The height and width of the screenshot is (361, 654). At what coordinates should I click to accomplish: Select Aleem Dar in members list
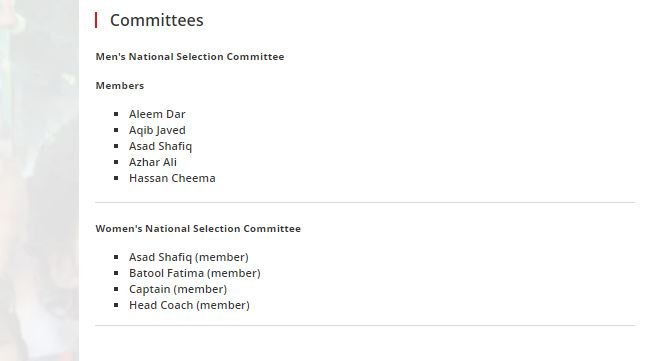[157, 114]
